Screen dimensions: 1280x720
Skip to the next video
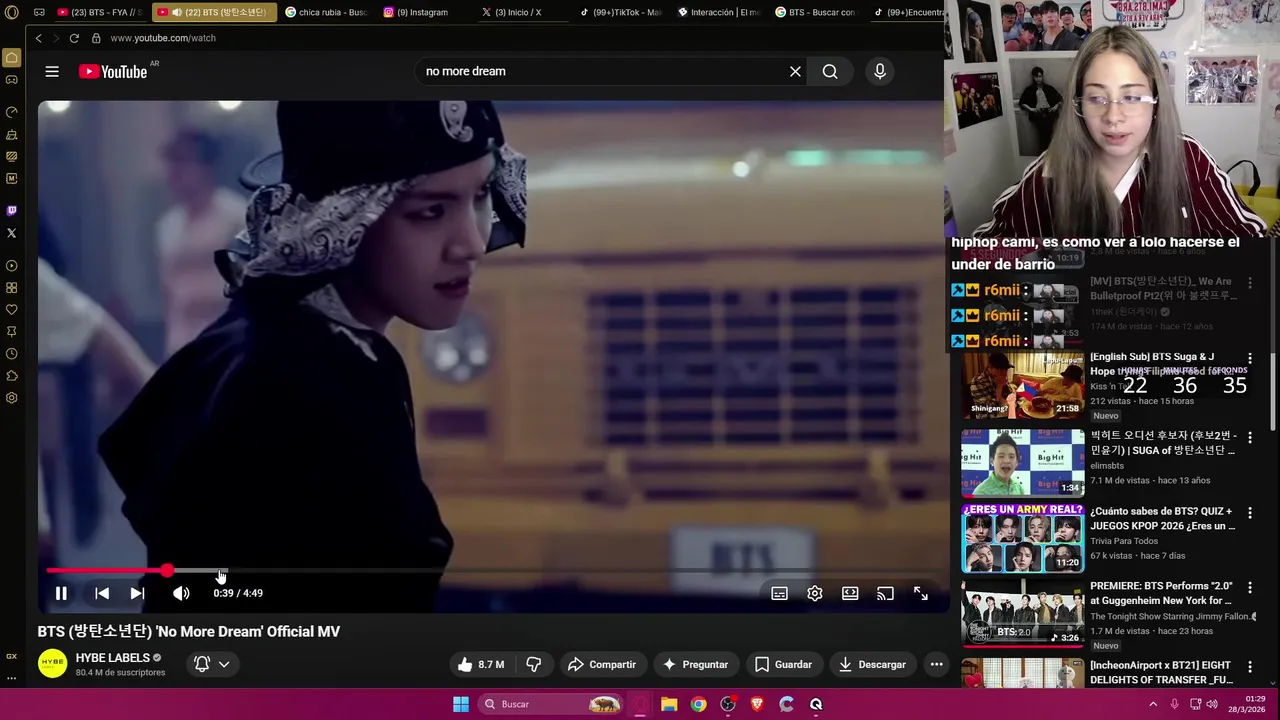click(137, 593)
